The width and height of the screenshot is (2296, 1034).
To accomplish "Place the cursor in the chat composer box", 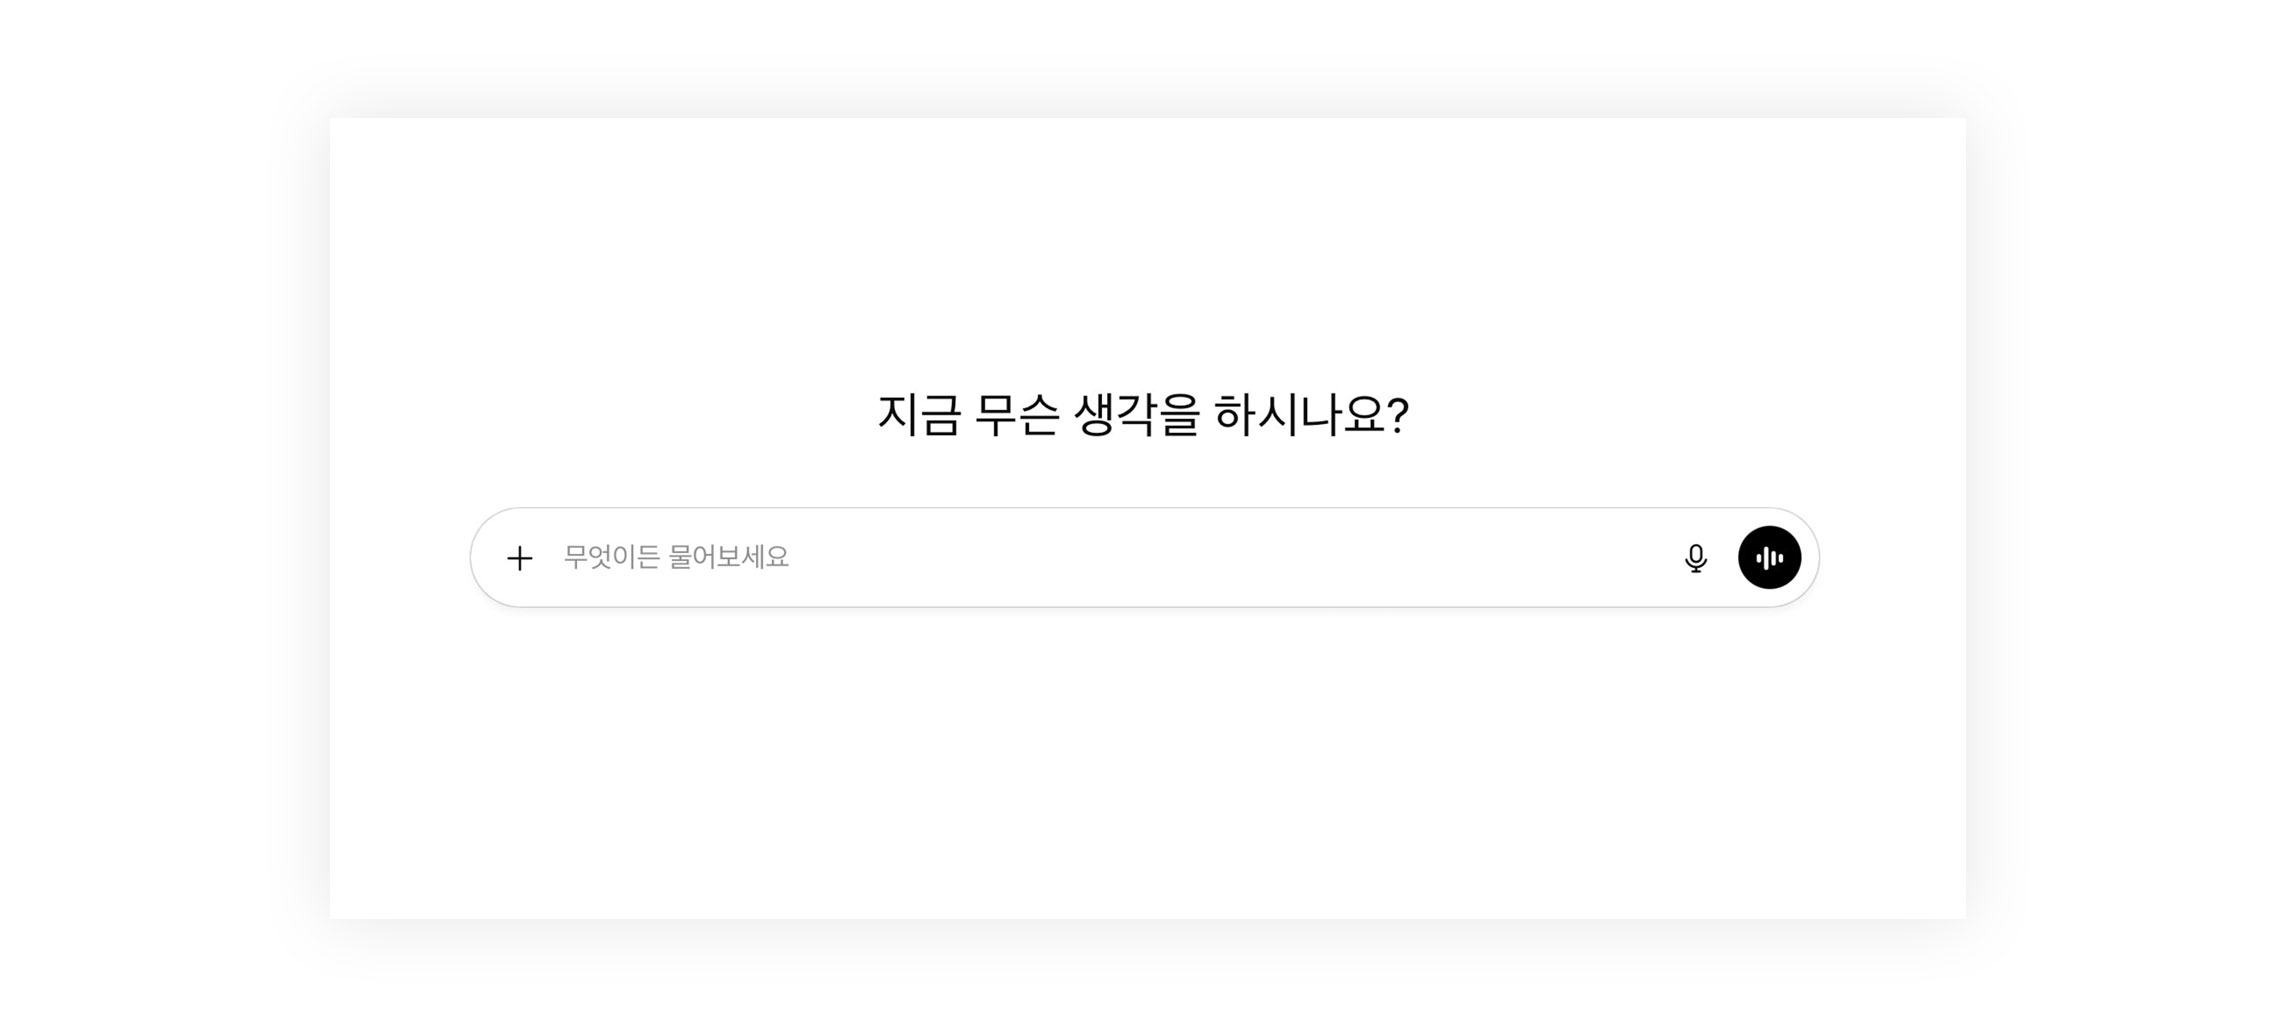I will click(x=1100, y=558).
